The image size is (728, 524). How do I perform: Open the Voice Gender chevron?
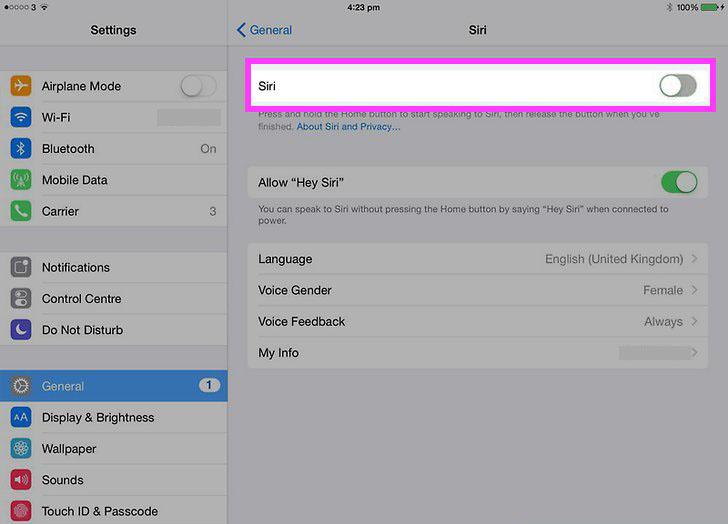[694, 290]
